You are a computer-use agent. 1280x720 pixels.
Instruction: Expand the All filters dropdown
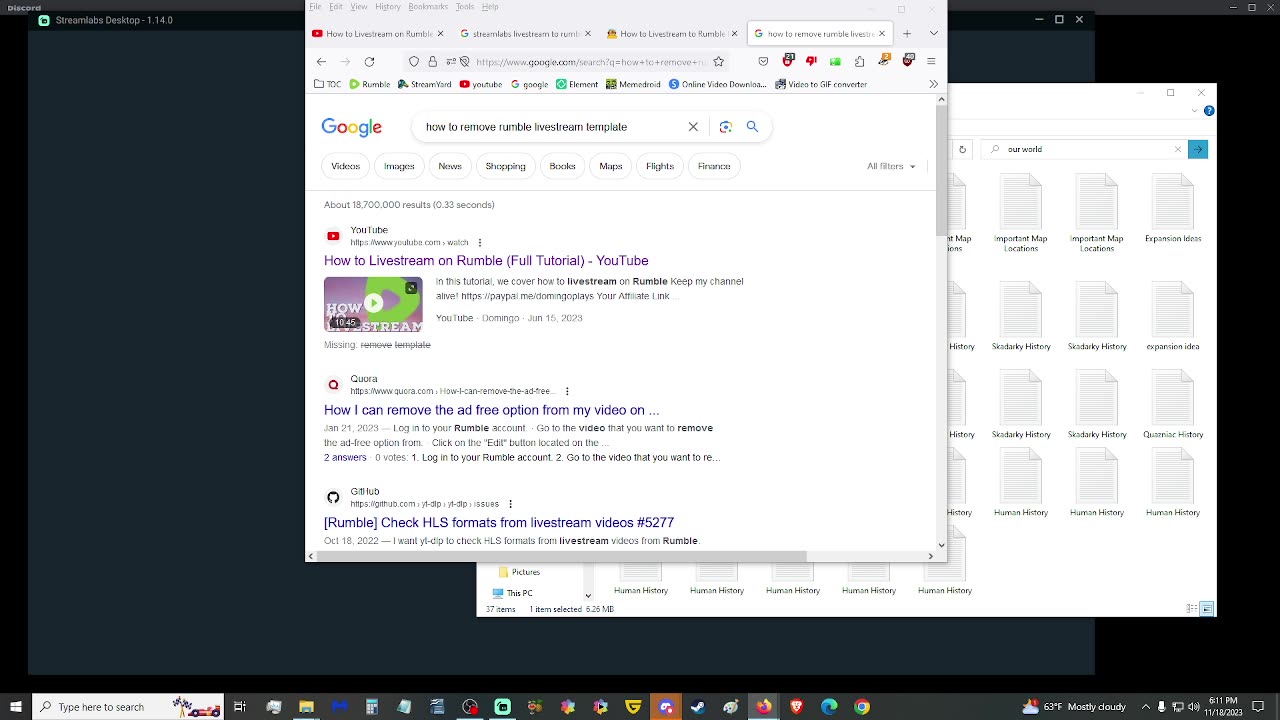point(891,166)
